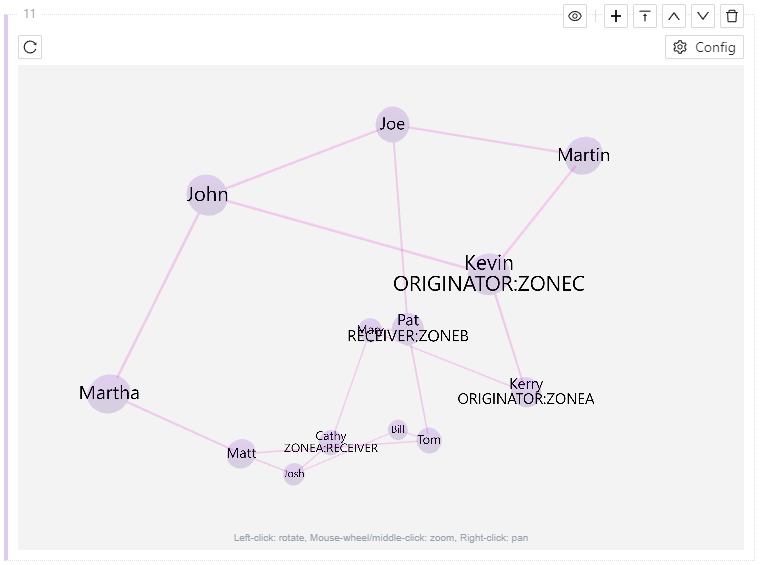Toggle cell visibility with the eye icon
The width and height of the screenshot is (760, 565).
[x=575, y=16]
